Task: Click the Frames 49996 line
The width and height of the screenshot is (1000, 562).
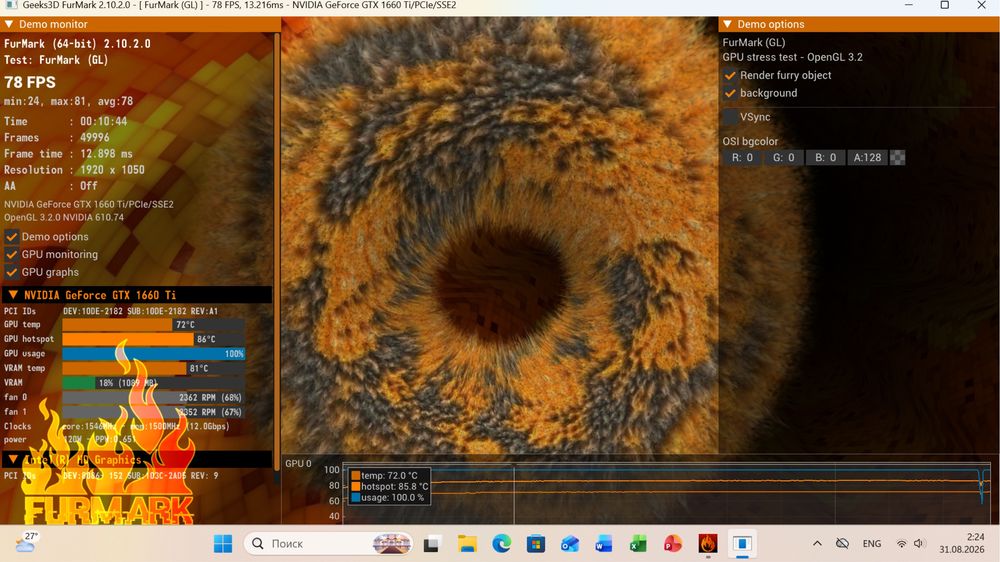Action: (57, 137)
